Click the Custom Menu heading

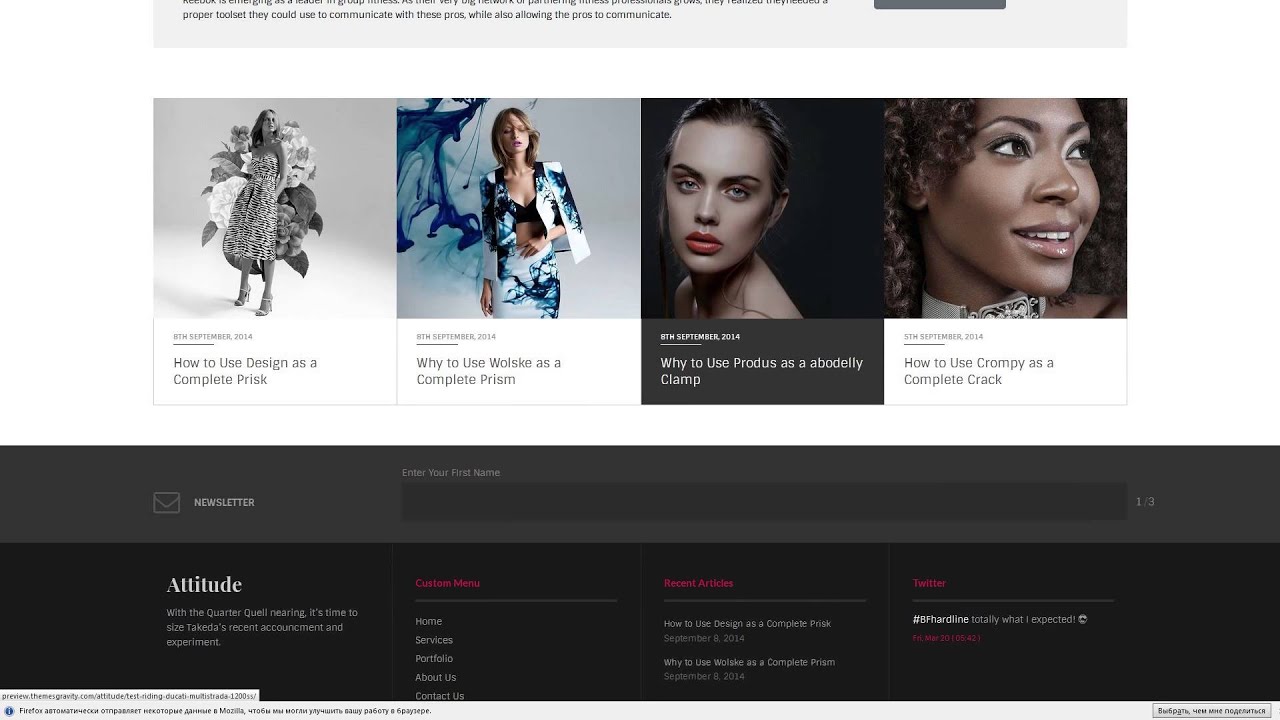[x=447, y=583]
